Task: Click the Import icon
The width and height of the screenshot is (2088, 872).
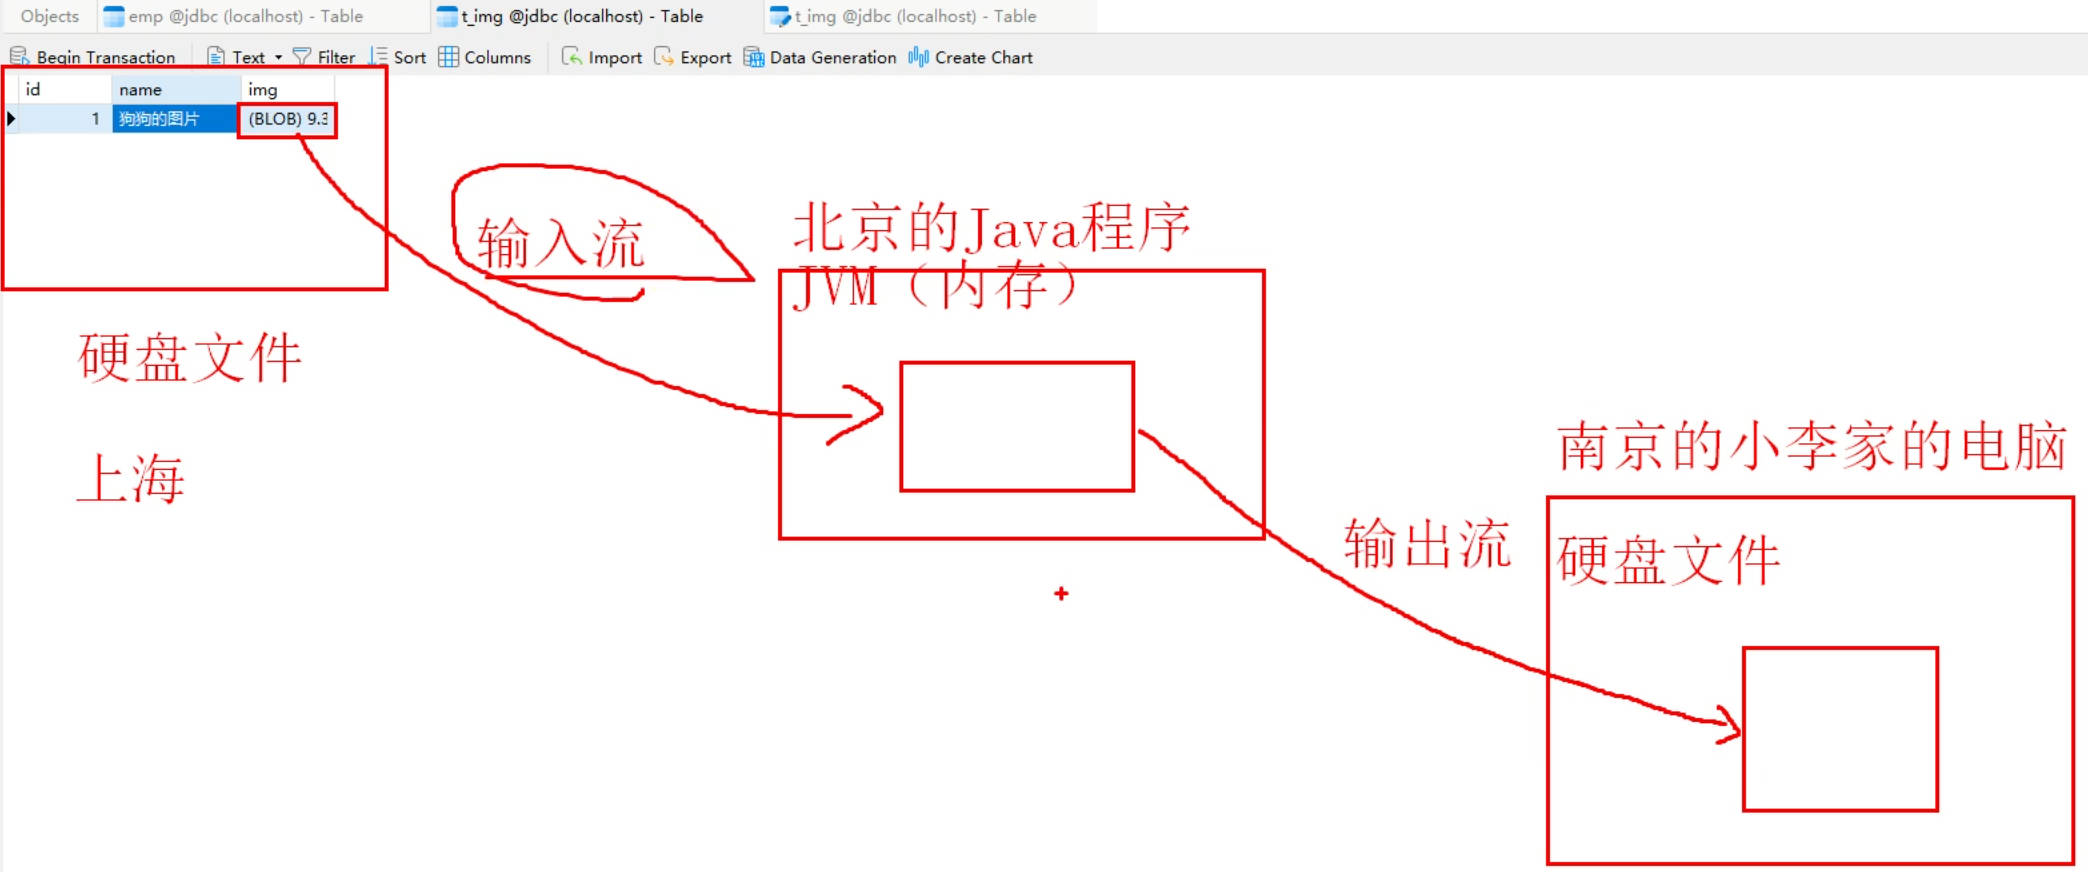Action: 571,57
